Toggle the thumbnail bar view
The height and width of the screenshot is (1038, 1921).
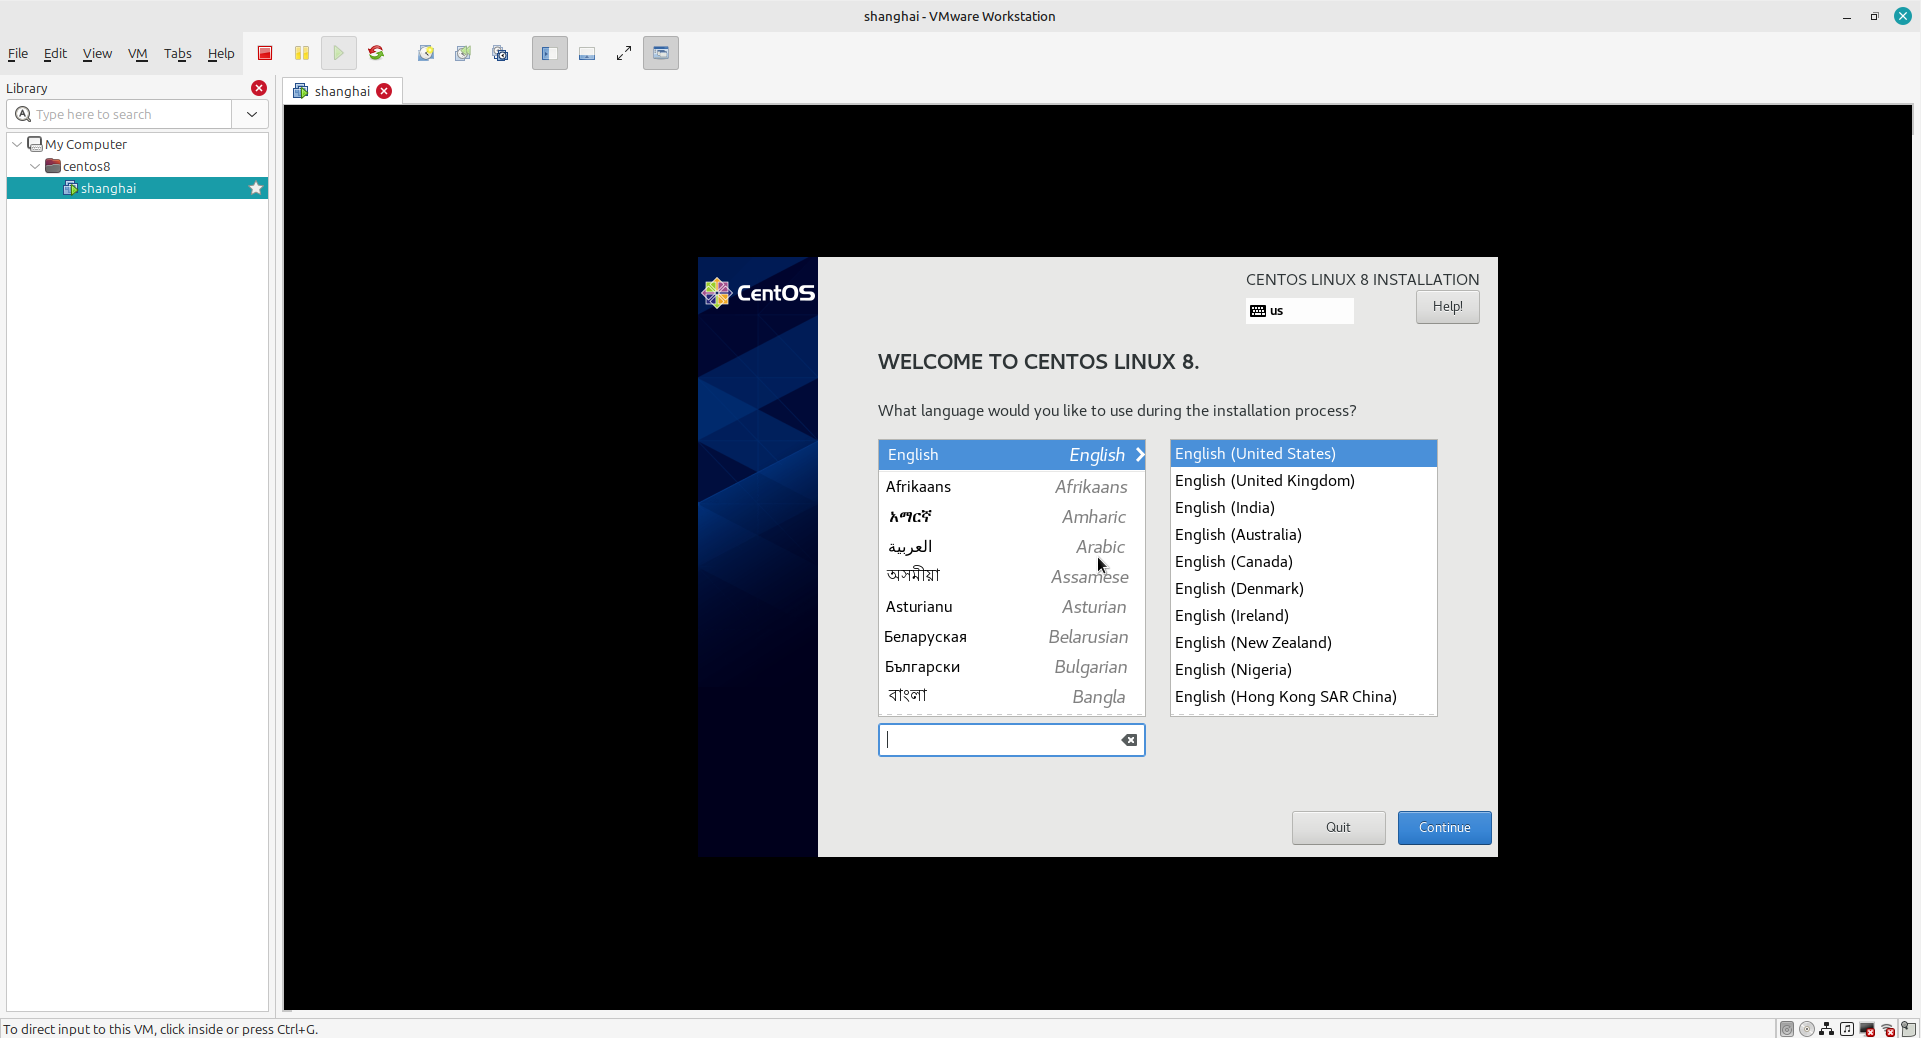click(x=587, y=53)
